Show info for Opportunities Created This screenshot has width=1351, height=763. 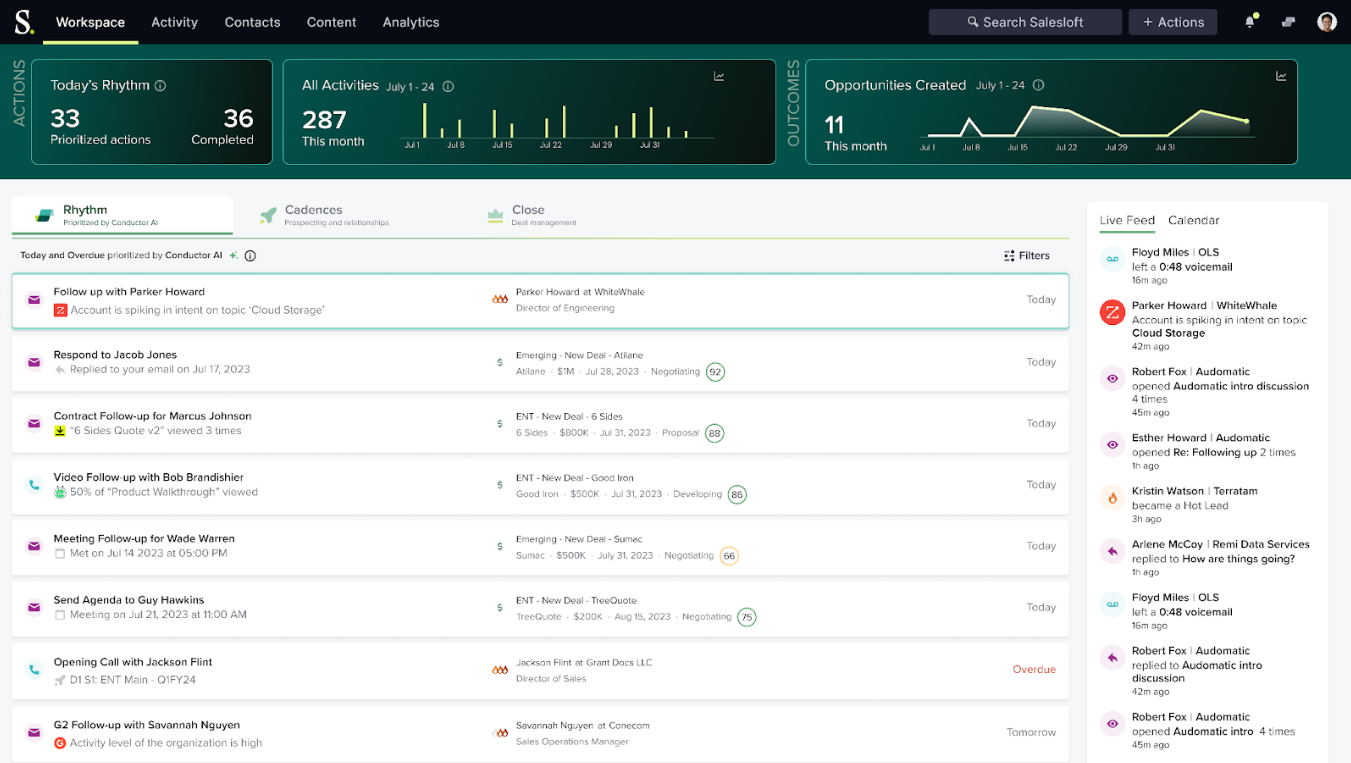[x=1039, y=86]
